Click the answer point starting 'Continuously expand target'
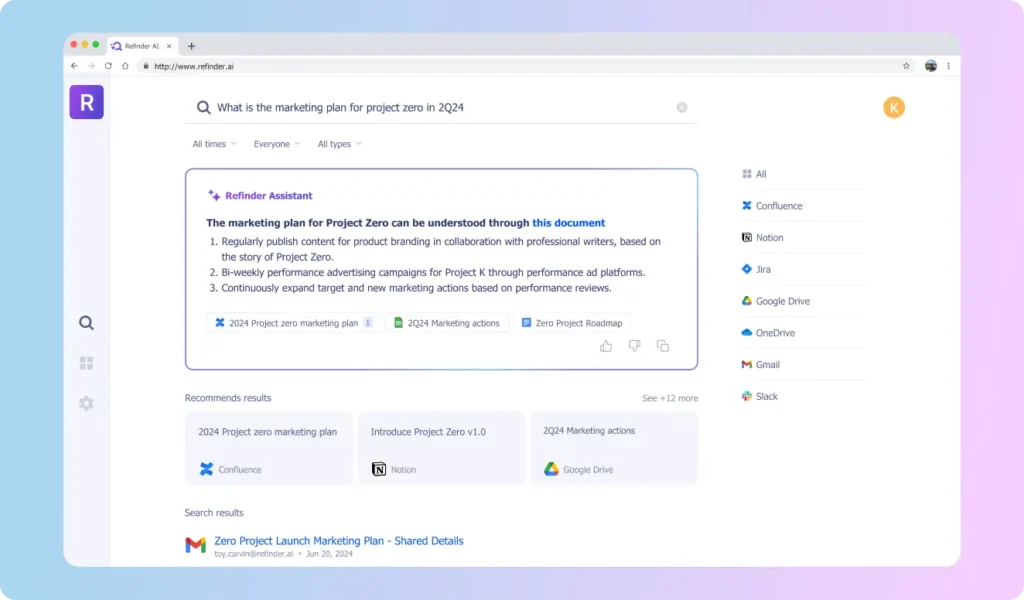1024x600 pixels. point(416,288)
